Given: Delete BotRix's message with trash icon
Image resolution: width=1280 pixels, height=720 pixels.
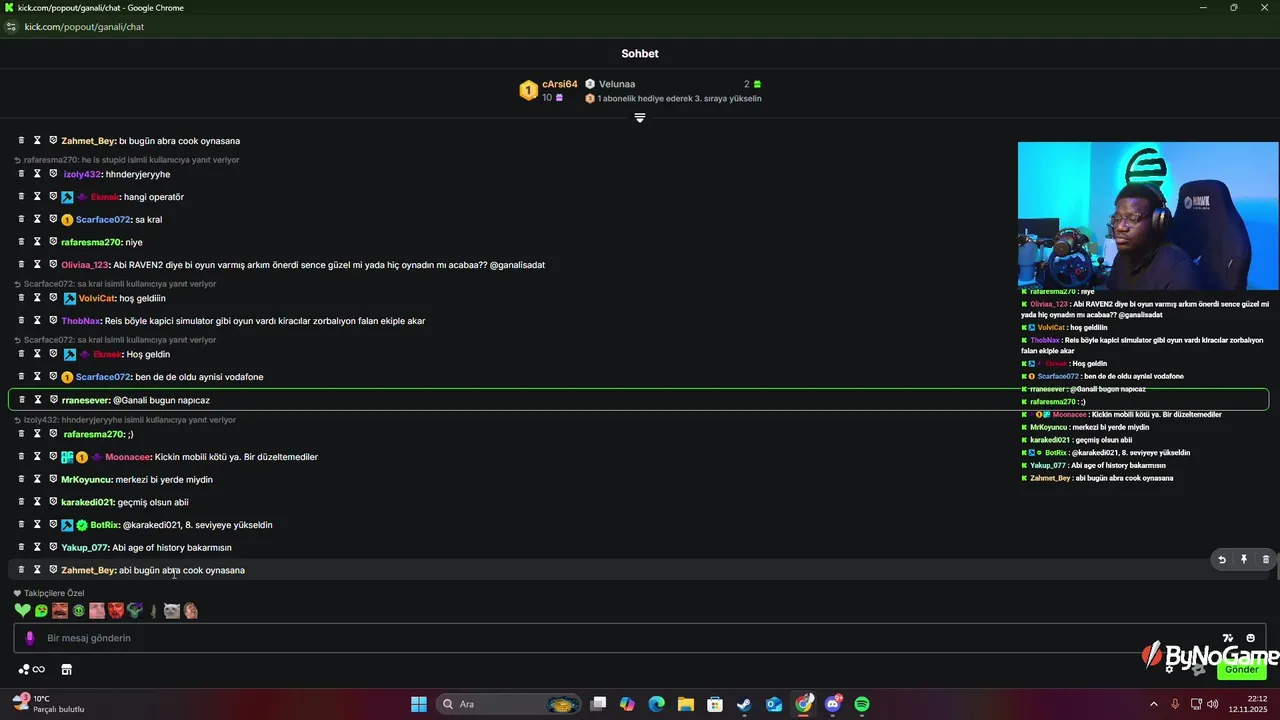Looking at the screenshot, I should point(21,525).
